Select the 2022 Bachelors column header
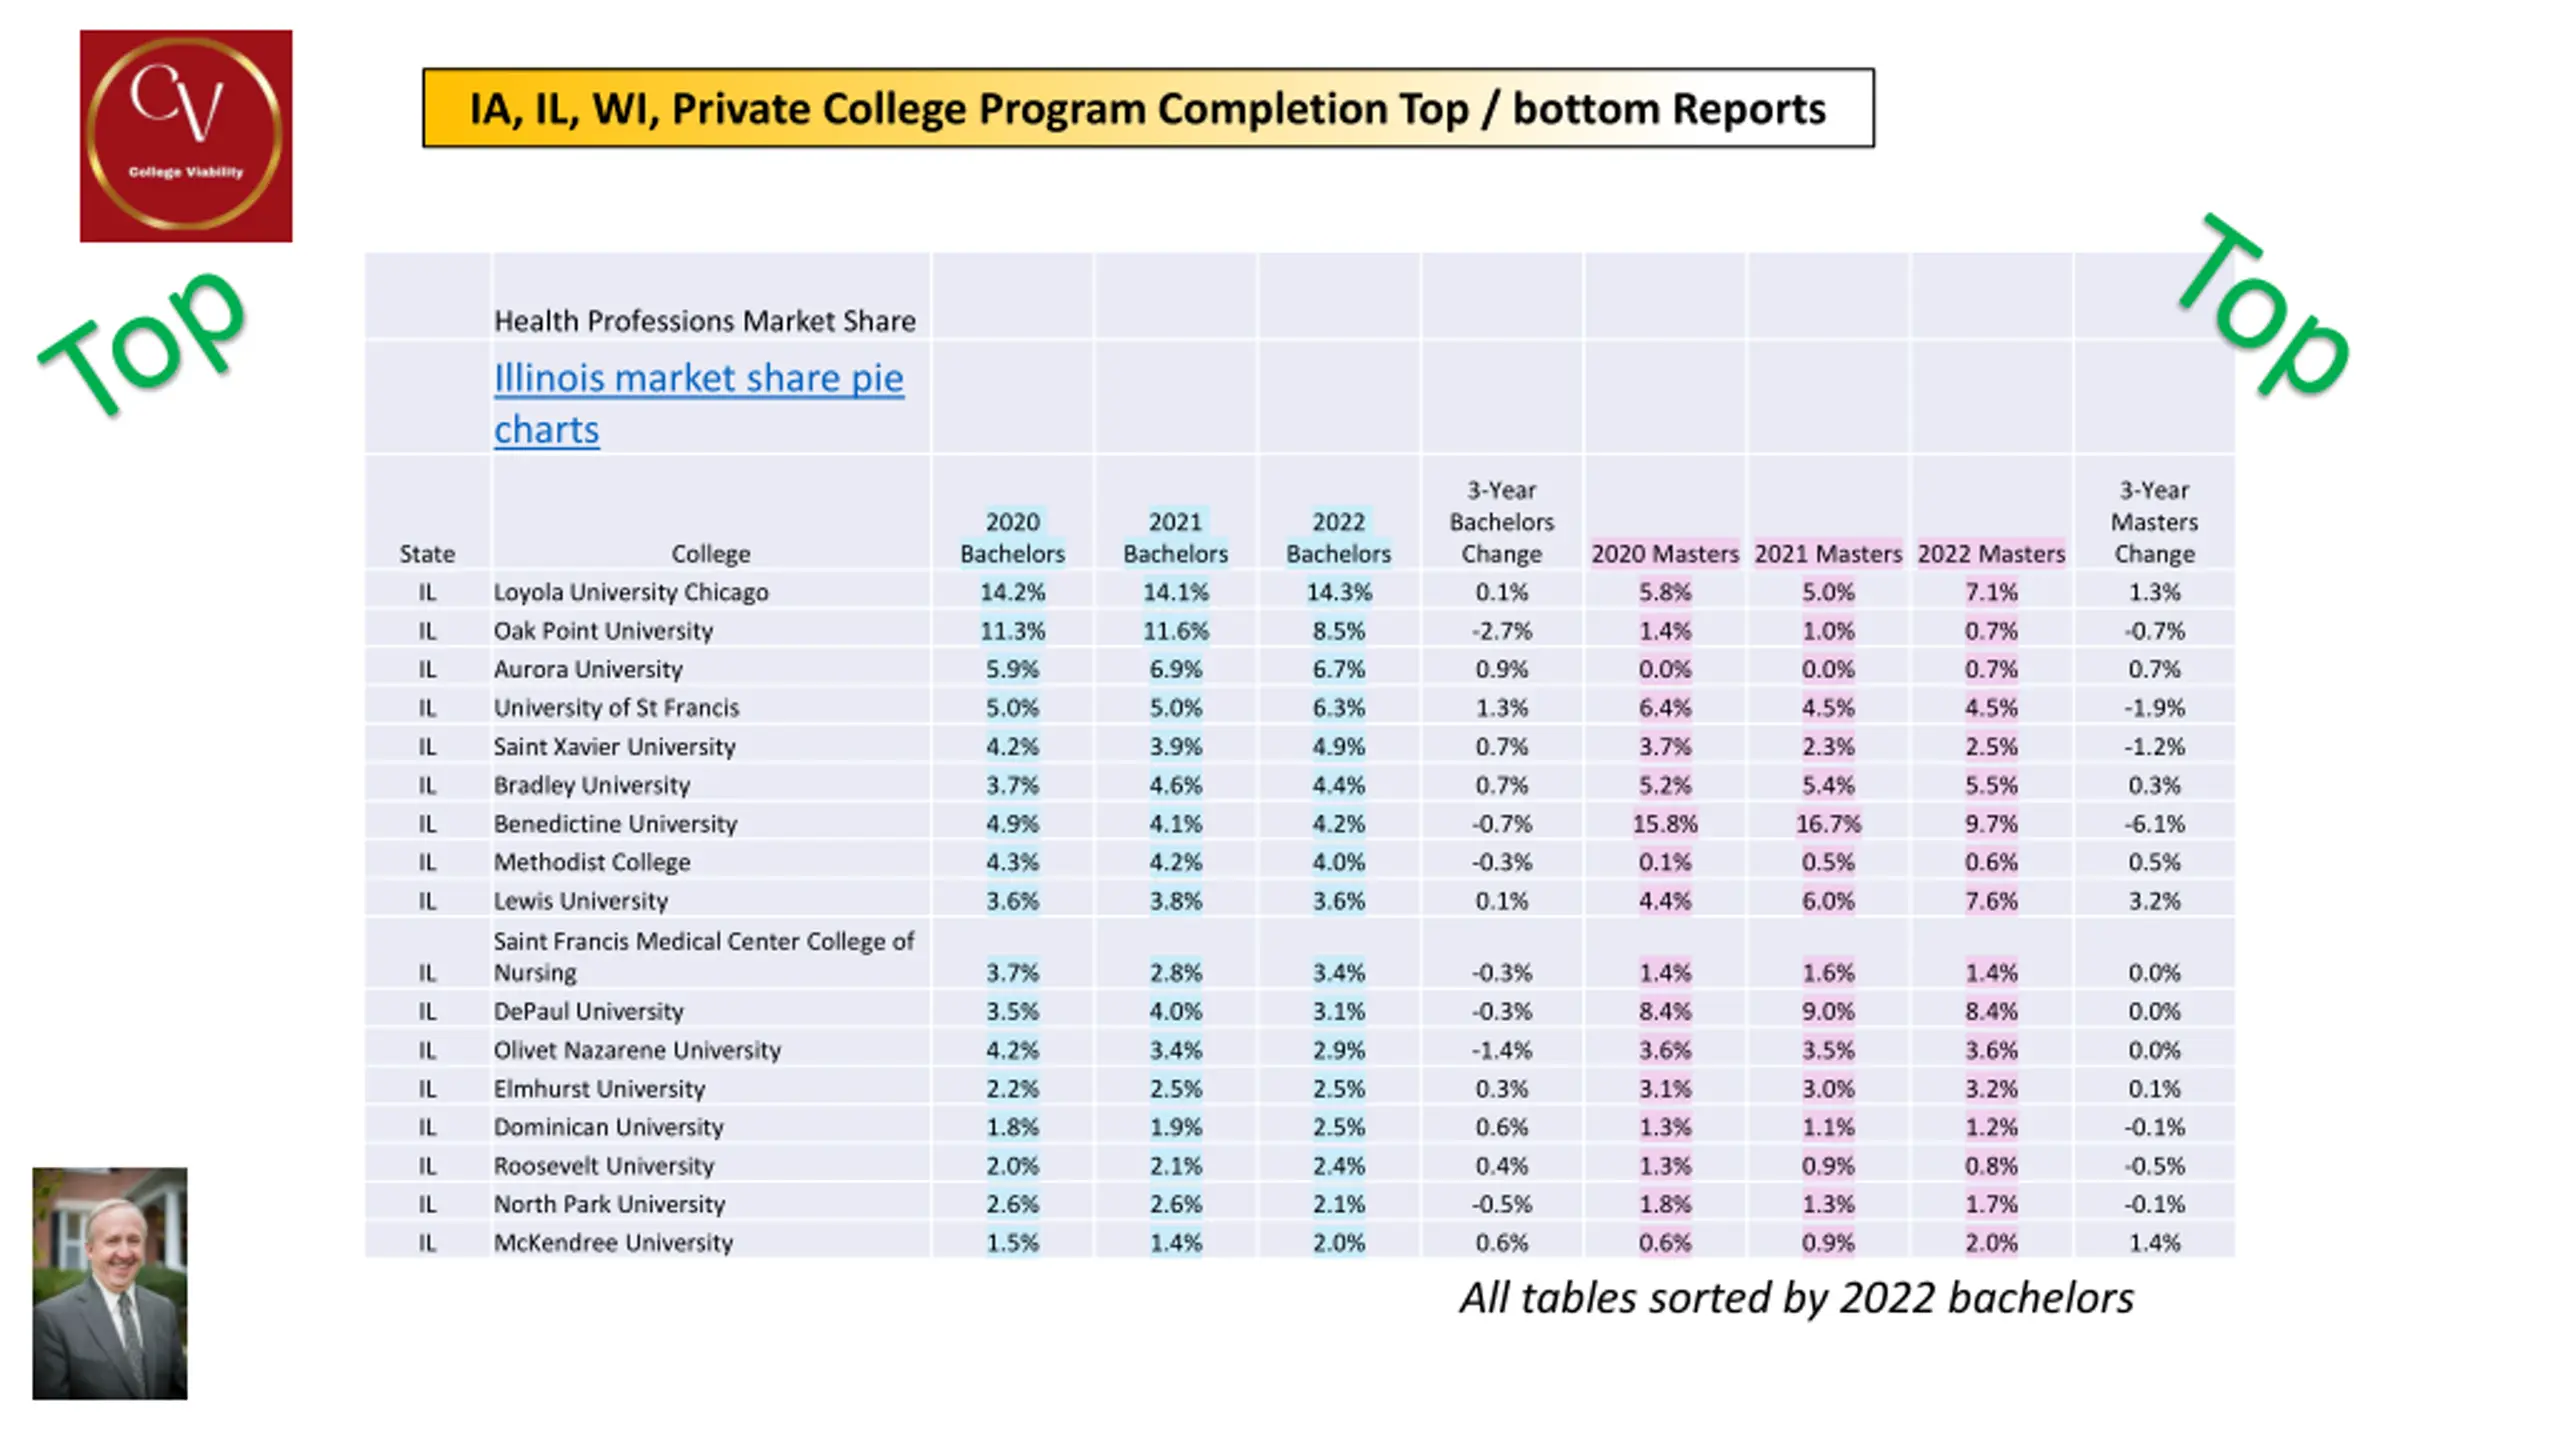Screen dimensions: 2560x1440 pos(1338,537)
